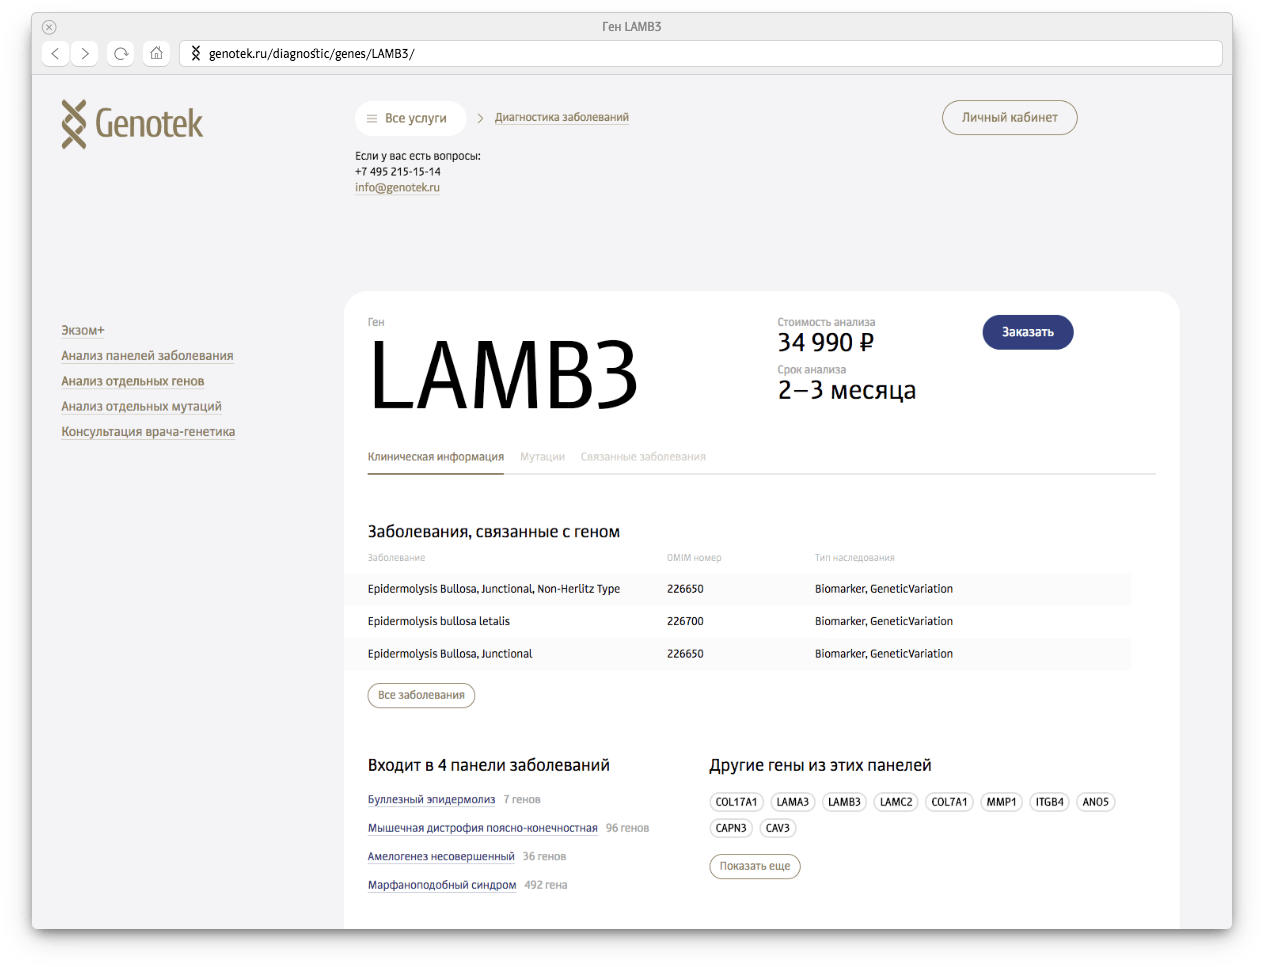The image size is (1264, 967).
Task: Click the Genotek logo
Action: point(132,124)
